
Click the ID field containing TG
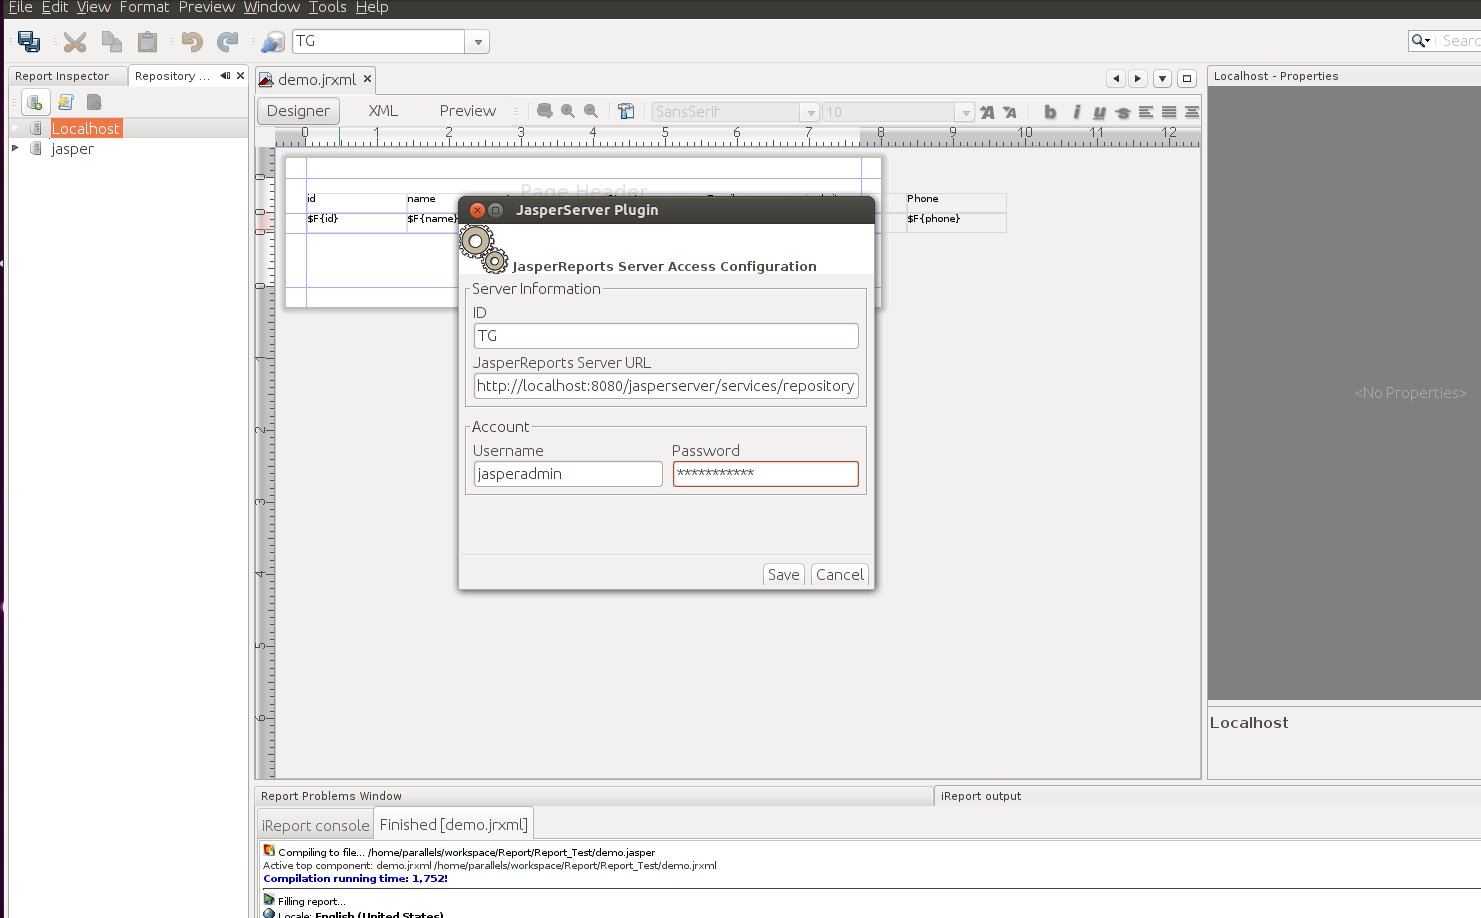(x=666, y=336)
